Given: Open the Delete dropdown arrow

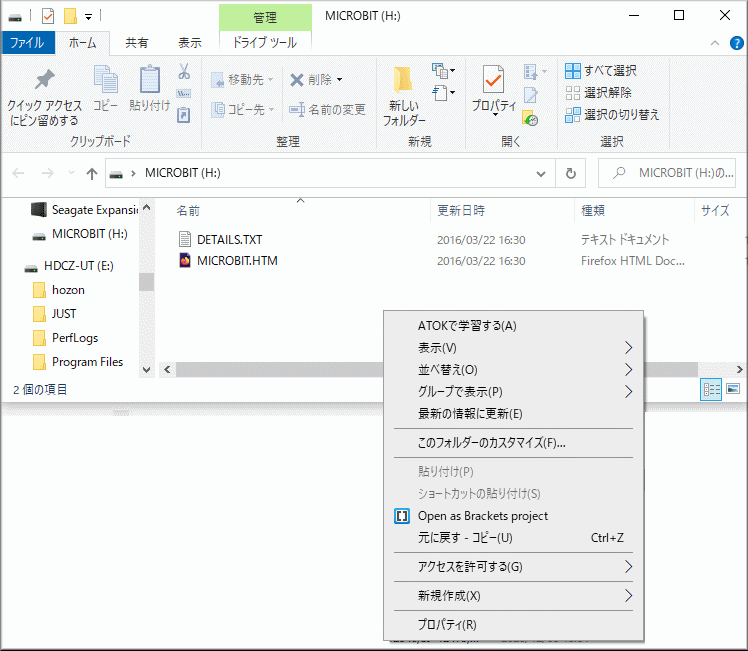Looking at the screenshot, I should pyautogui.click(x=339, y=80).
